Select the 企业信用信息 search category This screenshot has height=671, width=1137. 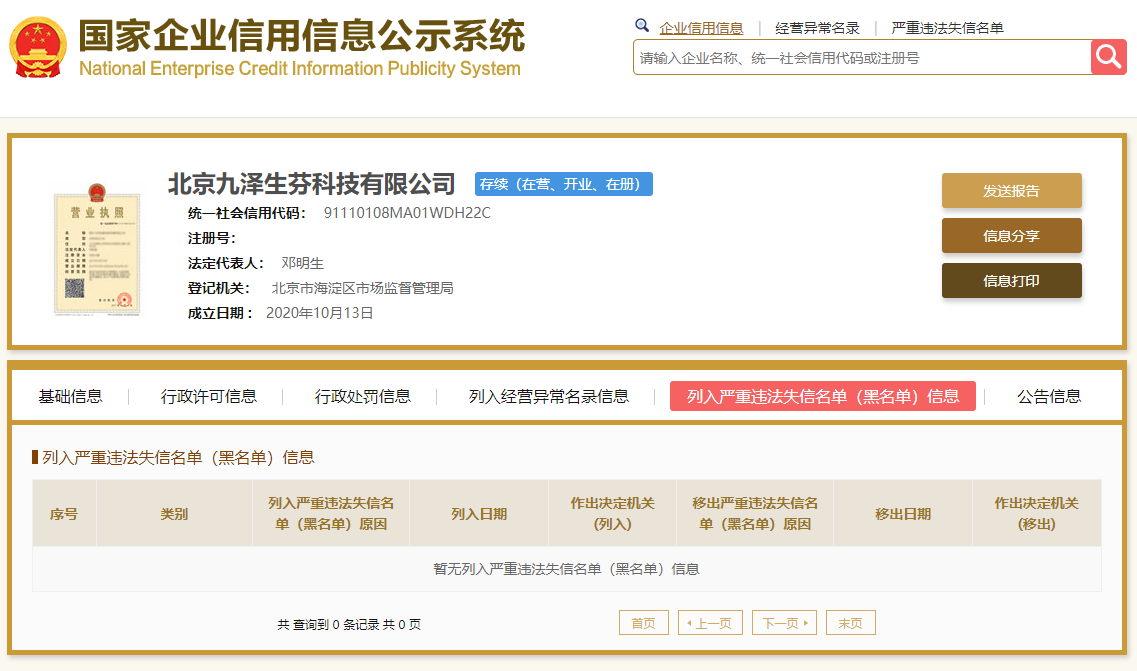click(x=701, y=28)
